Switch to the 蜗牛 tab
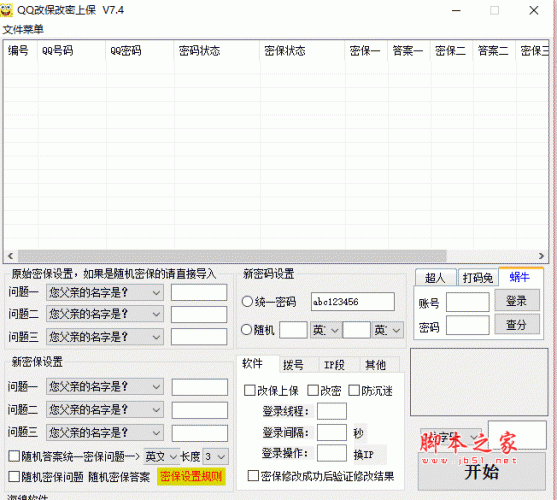 coord(520,277)
